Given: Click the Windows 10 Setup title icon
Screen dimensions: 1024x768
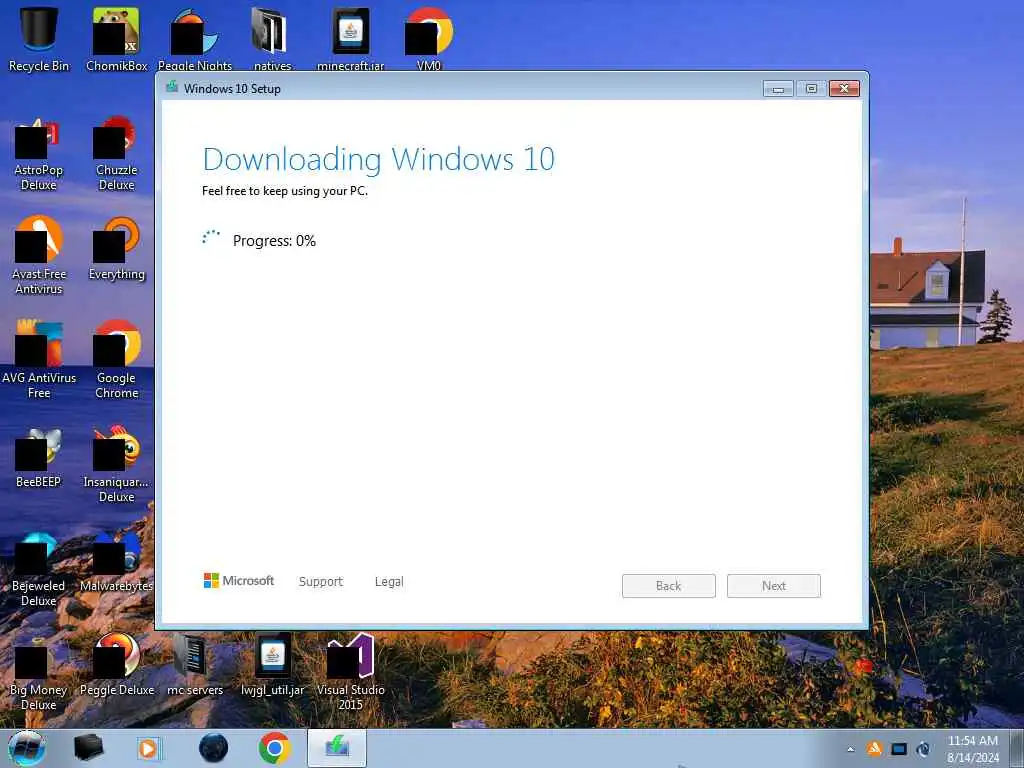Looking at the screenshot, I should [172, 87].
